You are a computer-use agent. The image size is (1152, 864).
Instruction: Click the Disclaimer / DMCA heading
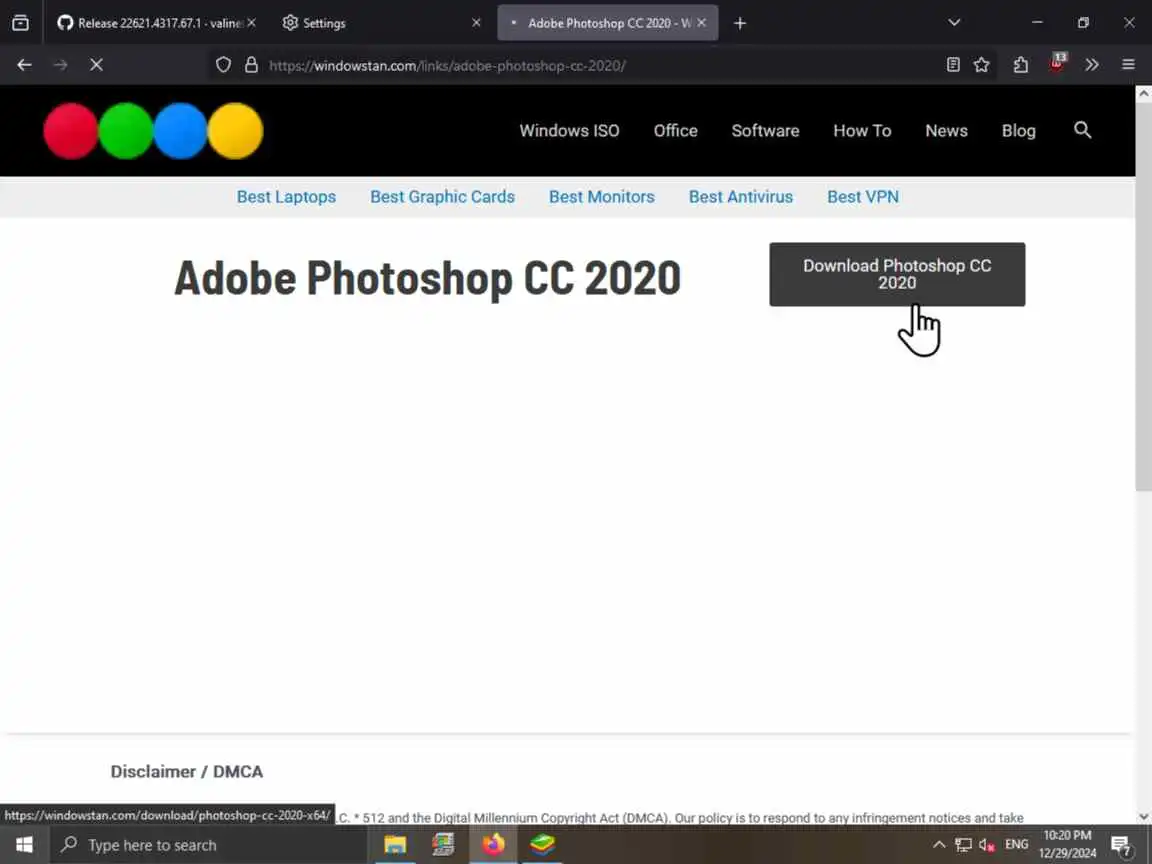187,771
